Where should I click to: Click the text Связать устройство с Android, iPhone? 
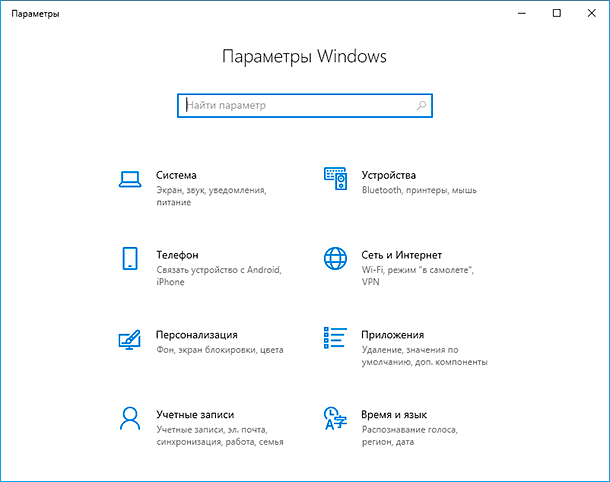[x=219, y=276]
